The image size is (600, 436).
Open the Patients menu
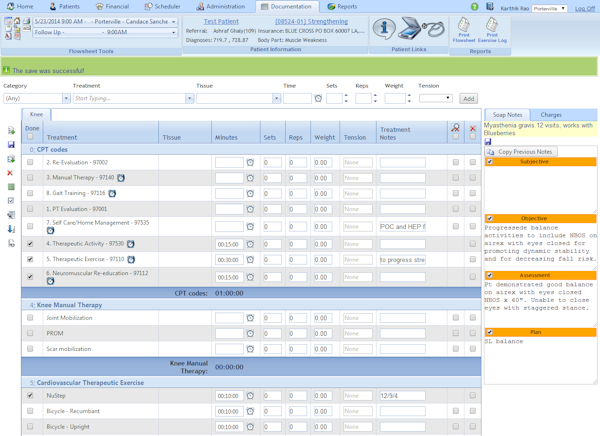click(x=64, y=7)
